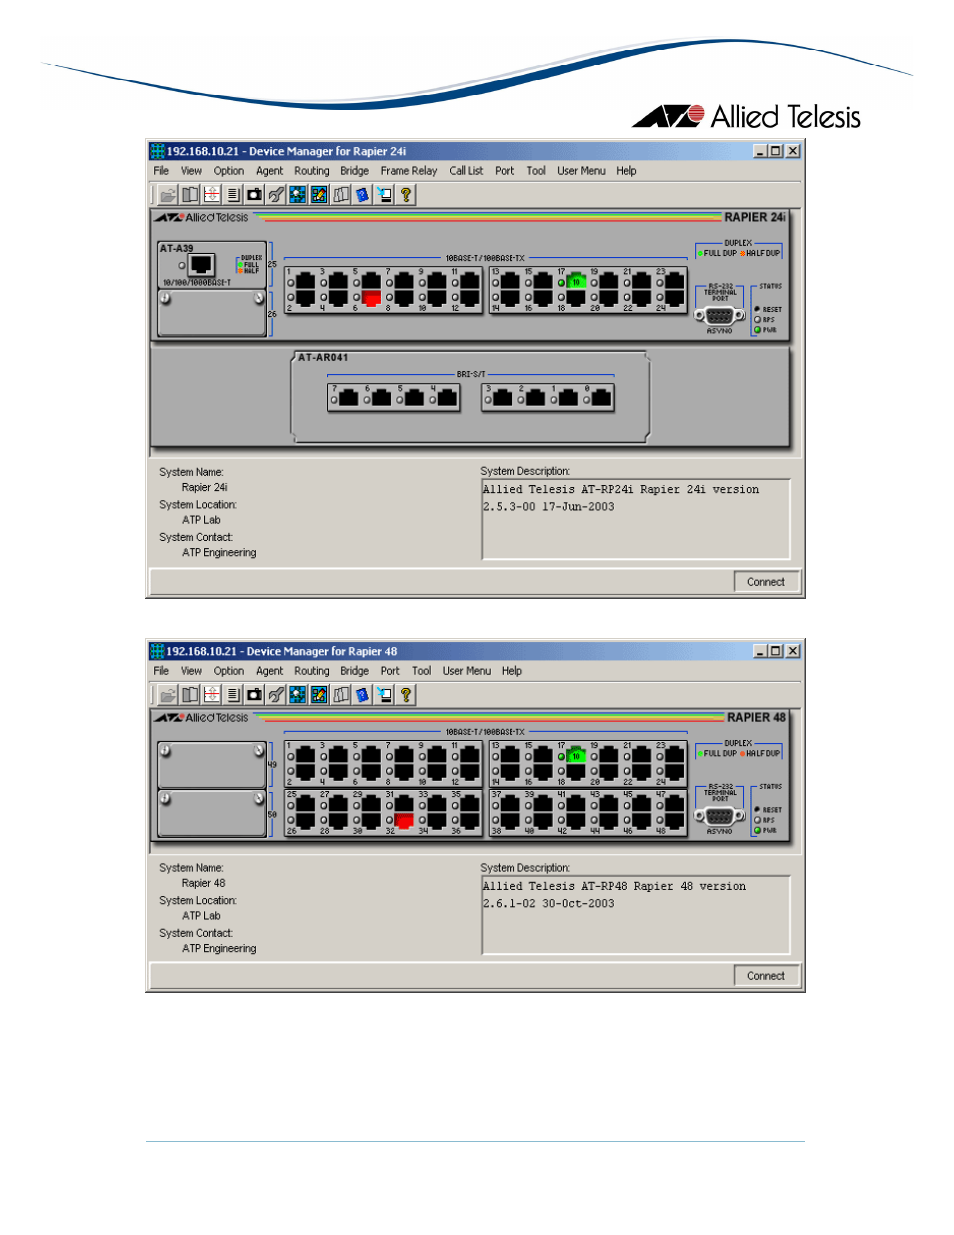Click the two-pane book icon beside the folder, Rapier 24i
954x1235 pixels.
(190, 195)
